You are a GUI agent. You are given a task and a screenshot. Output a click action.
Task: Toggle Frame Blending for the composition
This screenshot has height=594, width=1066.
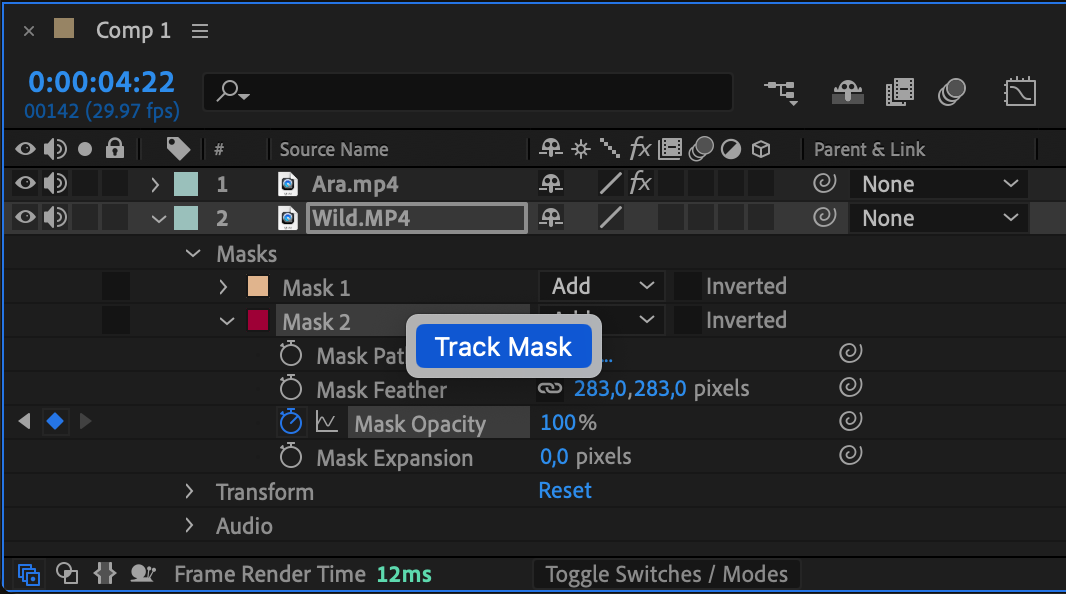pyautogui.click(x=900, y=93)
